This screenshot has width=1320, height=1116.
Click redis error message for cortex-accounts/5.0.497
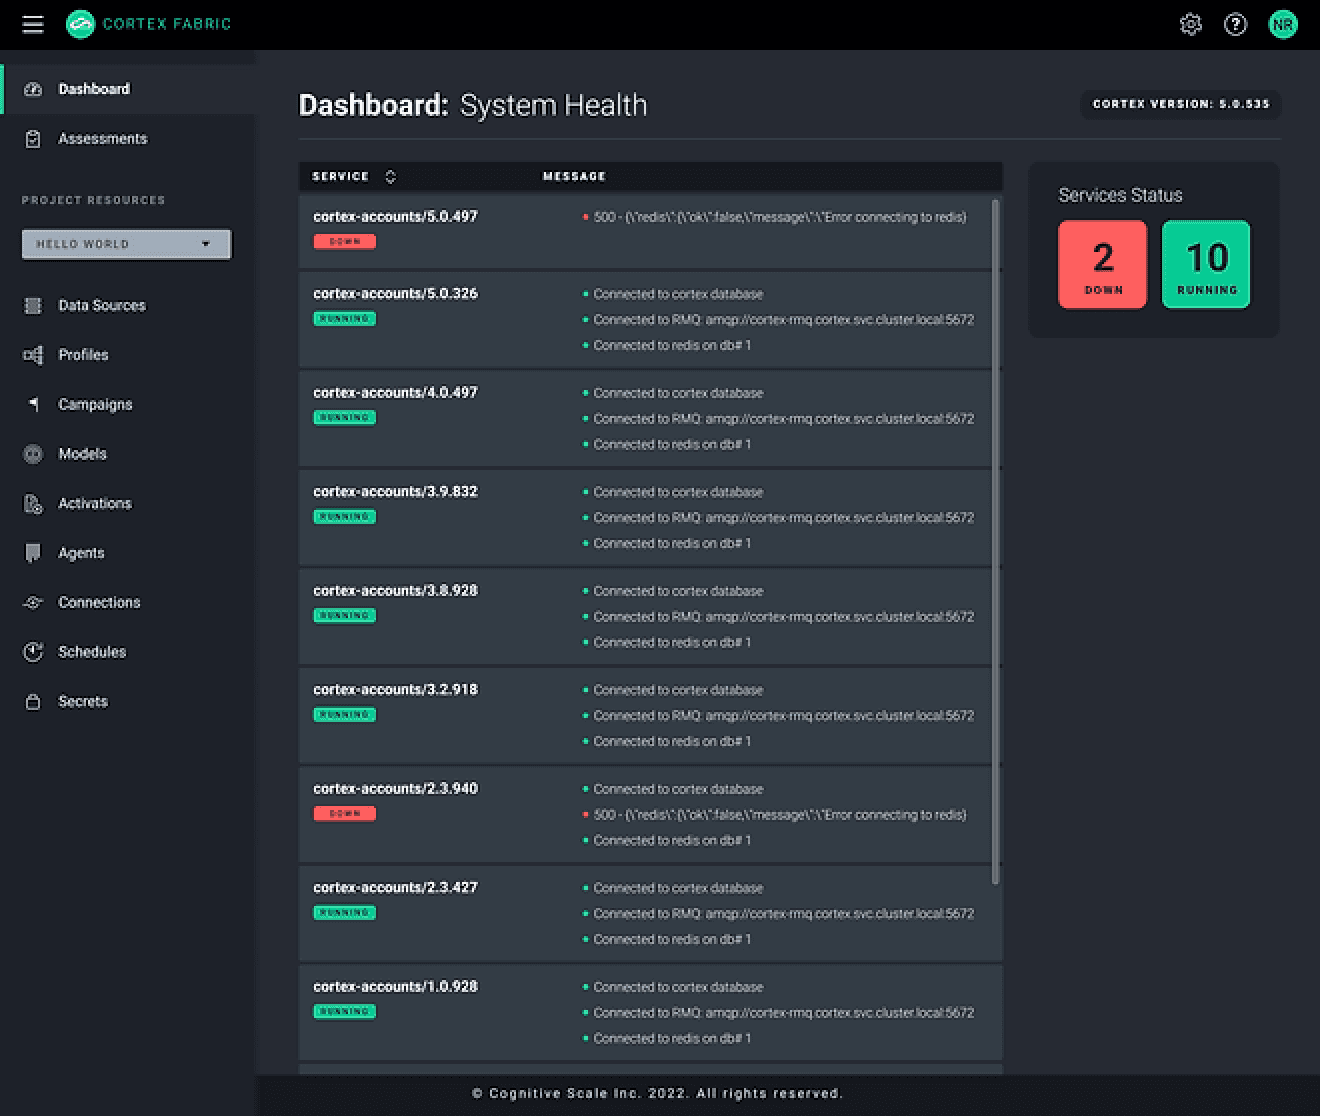pos(780,217)
